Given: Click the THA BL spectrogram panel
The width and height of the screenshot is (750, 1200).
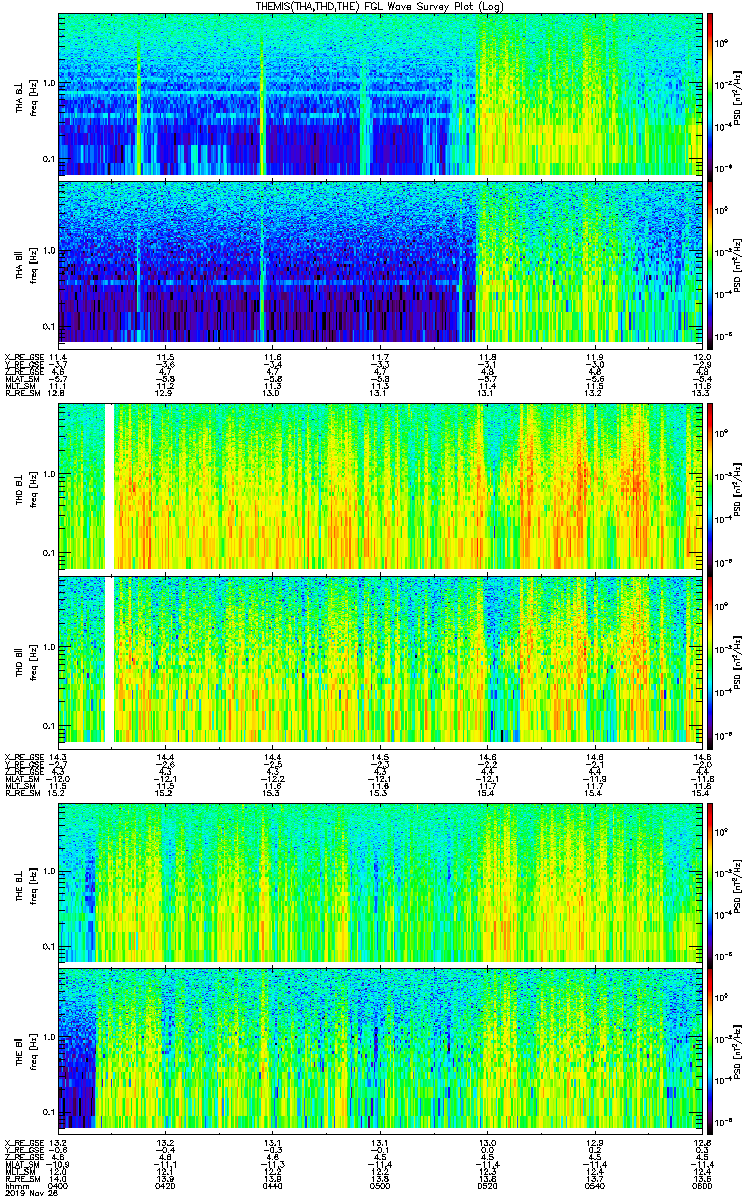Looking at the screenshot, I should tap(380, 95).
